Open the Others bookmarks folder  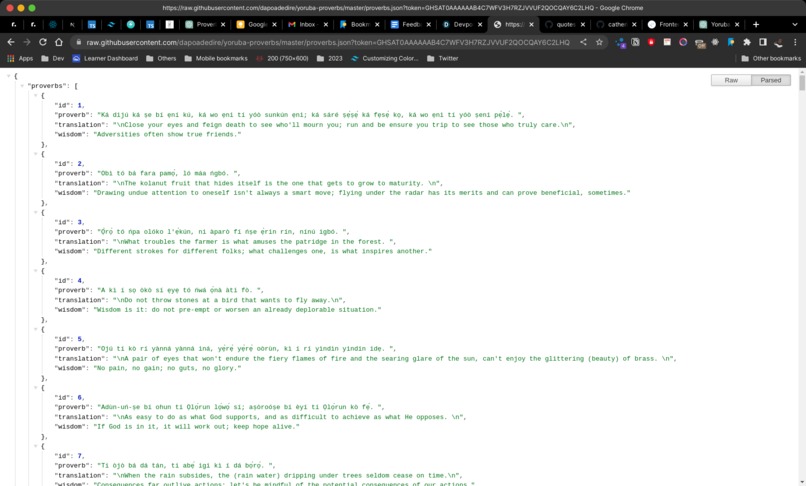pyautogui.click(x=161, y=58)
